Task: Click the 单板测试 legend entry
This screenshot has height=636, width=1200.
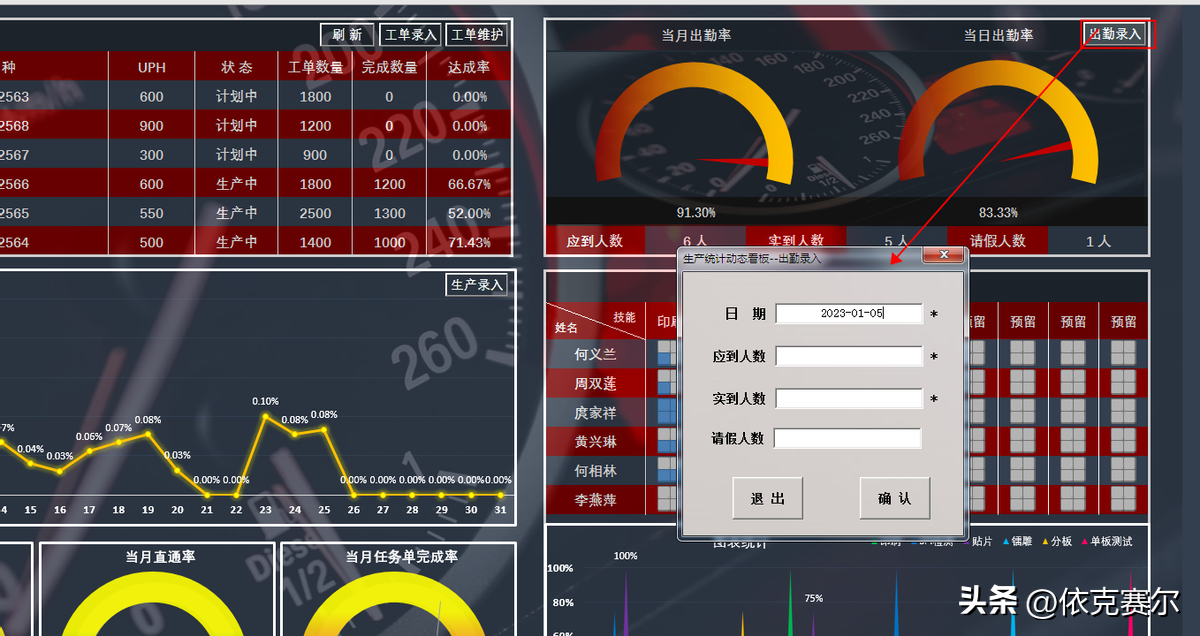Action: click(x=1106, y=541)
